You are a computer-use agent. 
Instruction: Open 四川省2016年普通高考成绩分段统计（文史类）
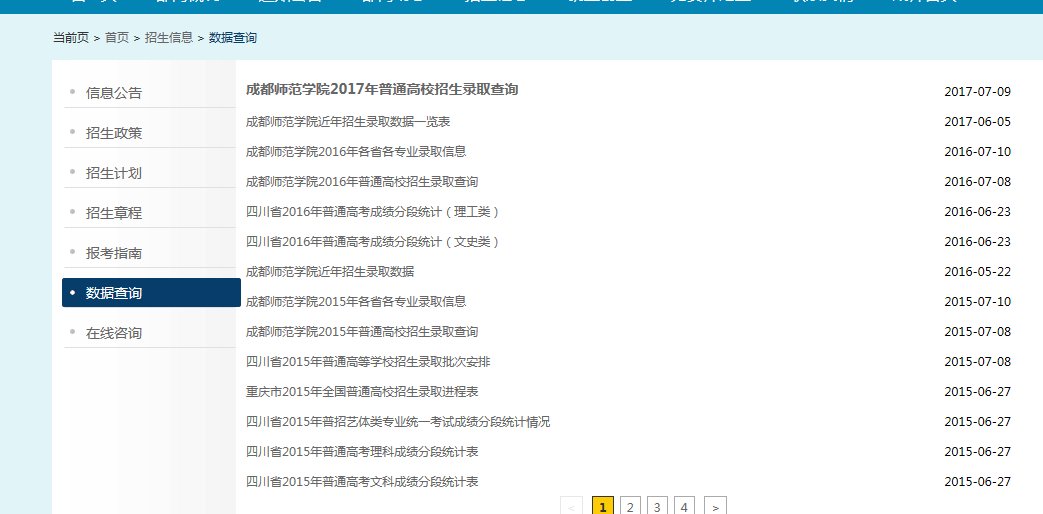[x=372, y=241]
